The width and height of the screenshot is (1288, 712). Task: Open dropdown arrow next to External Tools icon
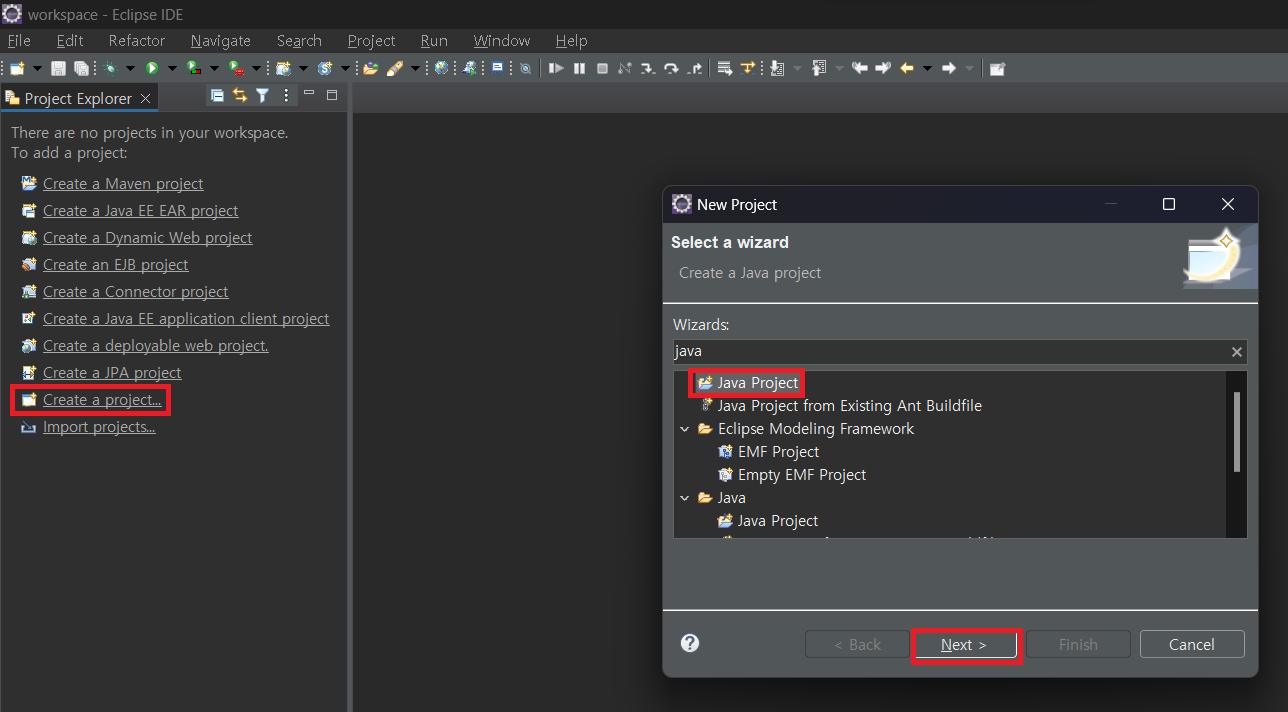click(256, 68)
